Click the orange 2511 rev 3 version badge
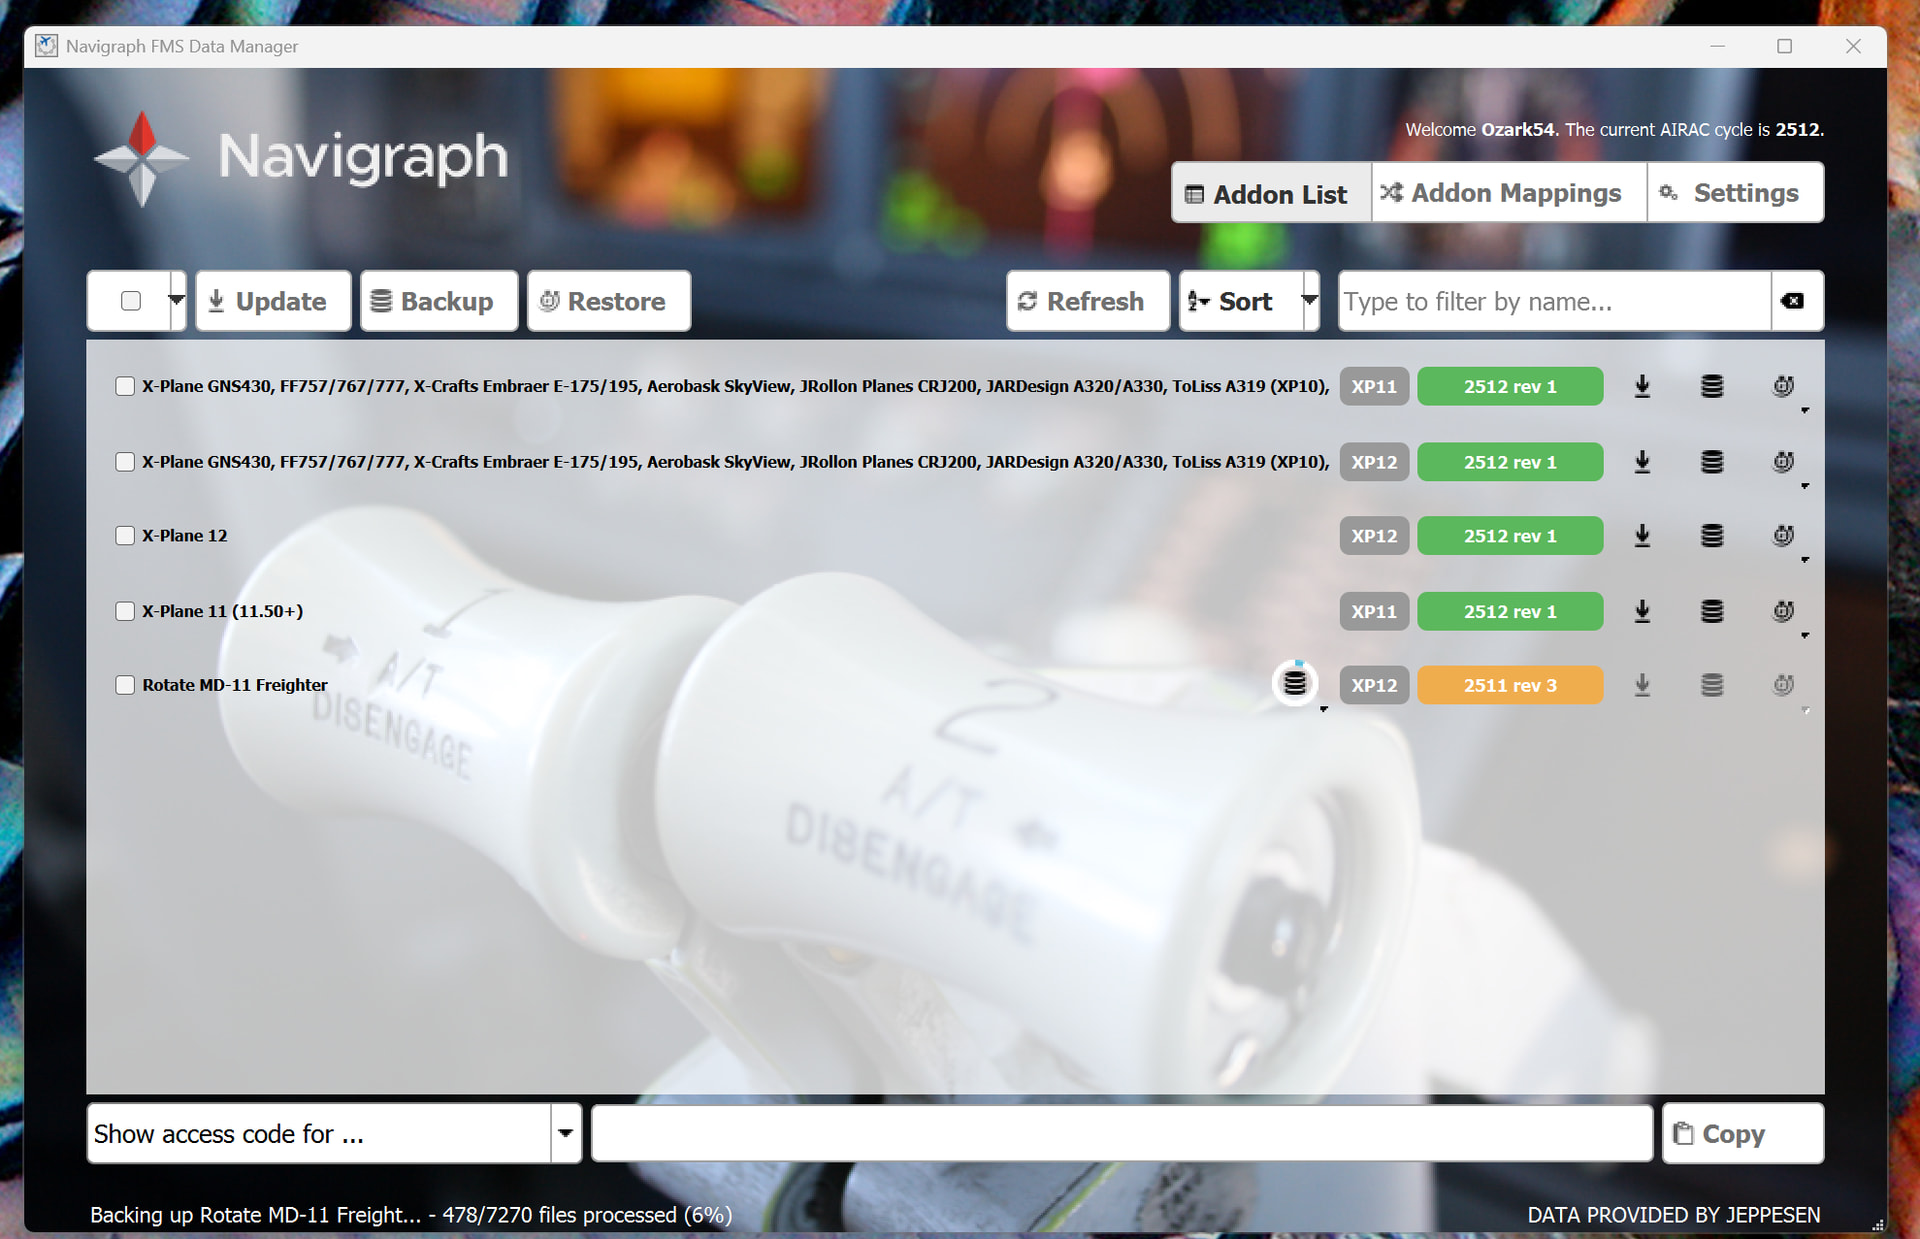The height and width of the screenshot is (1239, 1920). (1510, 685)
